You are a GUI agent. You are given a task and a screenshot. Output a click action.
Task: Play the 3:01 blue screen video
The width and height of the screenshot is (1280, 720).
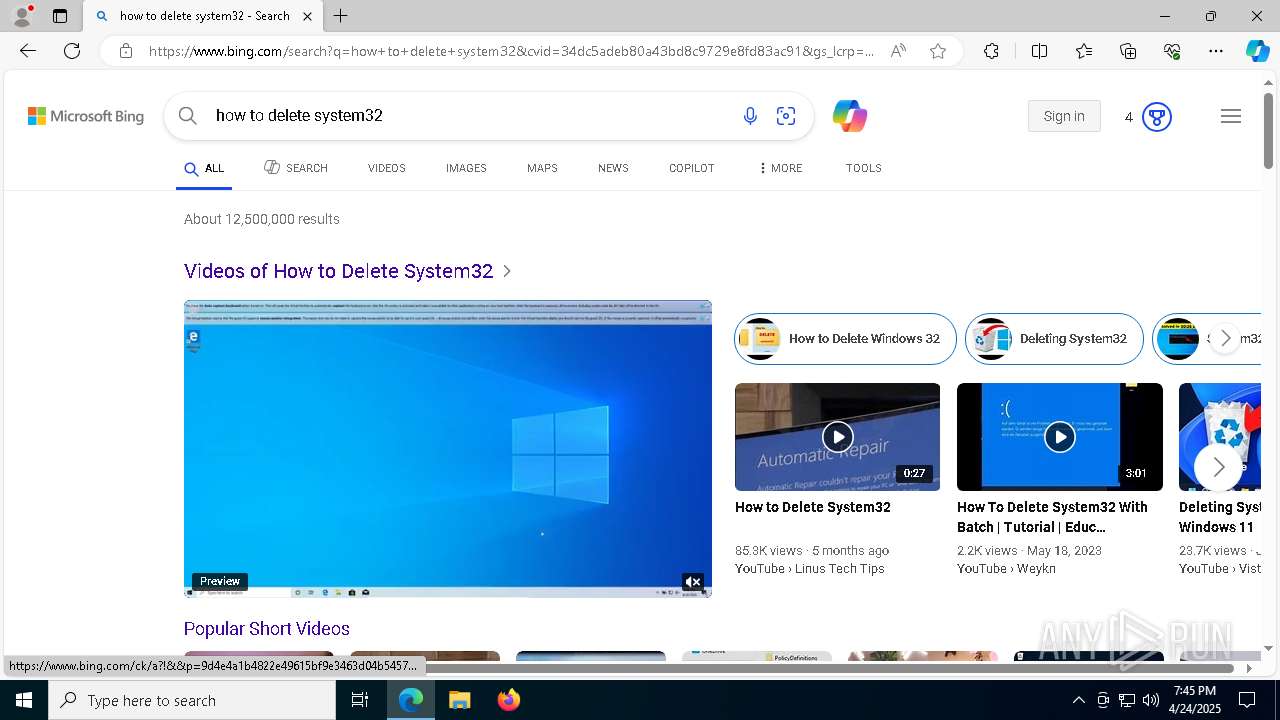[x=1060, y=437]
